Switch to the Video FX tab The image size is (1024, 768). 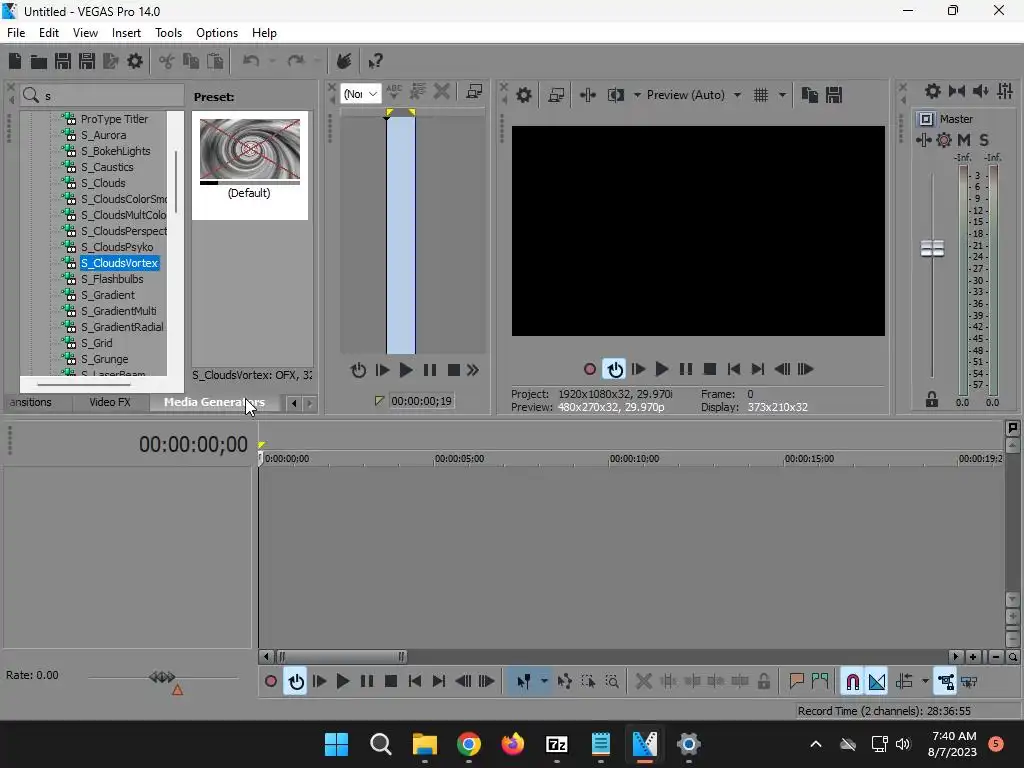click(x=110, y=402)
